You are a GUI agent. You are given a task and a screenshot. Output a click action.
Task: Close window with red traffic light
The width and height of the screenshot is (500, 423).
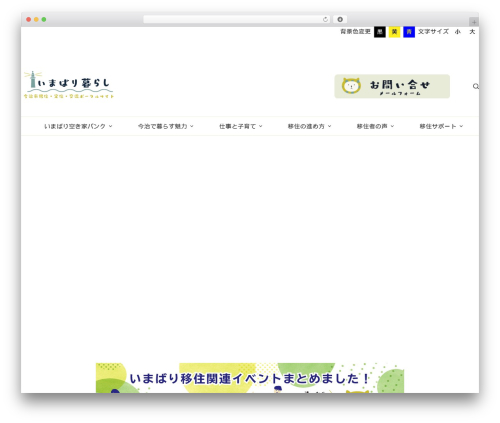click(29, 19)
